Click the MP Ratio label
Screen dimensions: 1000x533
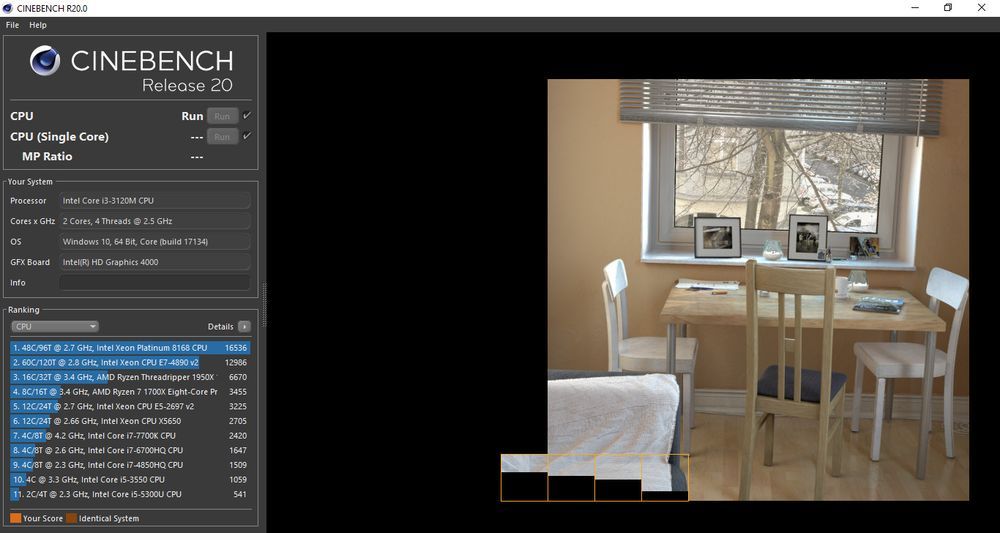coord(47,157)
